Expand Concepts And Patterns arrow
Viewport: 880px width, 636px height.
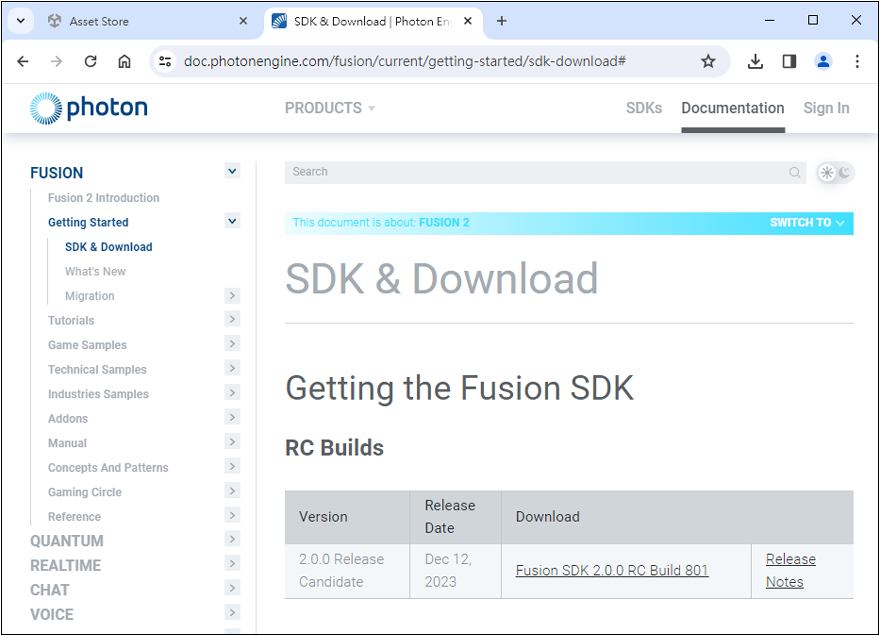click(232, 466)
